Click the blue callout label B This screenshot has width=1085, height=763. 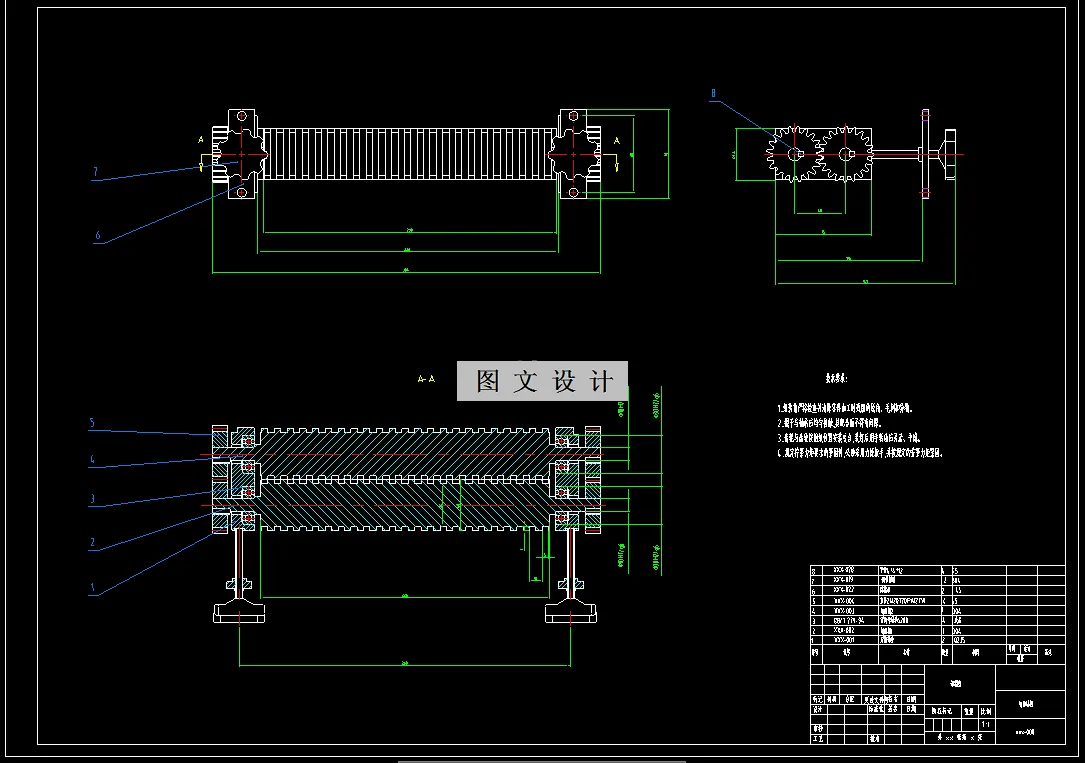713,93
